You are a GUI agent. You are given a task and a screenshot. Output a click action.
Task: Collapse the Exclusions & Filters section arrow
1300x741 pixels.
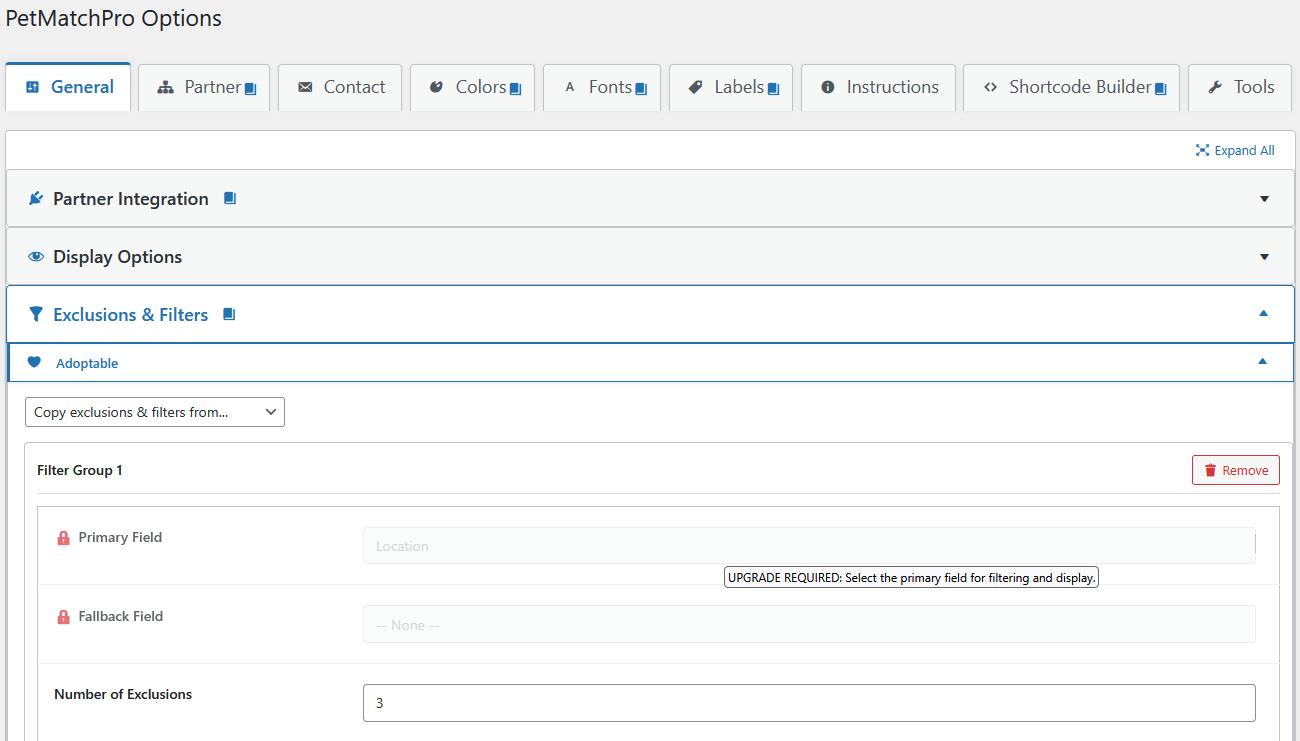(1263, 314)
